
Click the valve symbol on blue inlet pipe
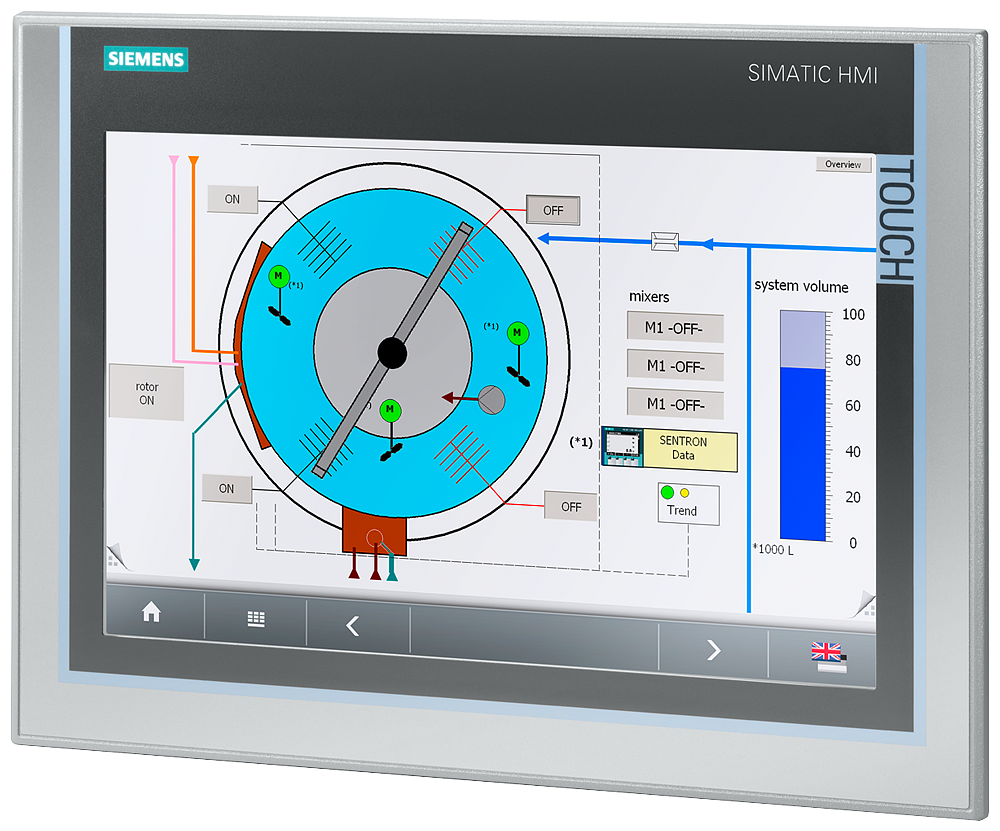point(664,238)
